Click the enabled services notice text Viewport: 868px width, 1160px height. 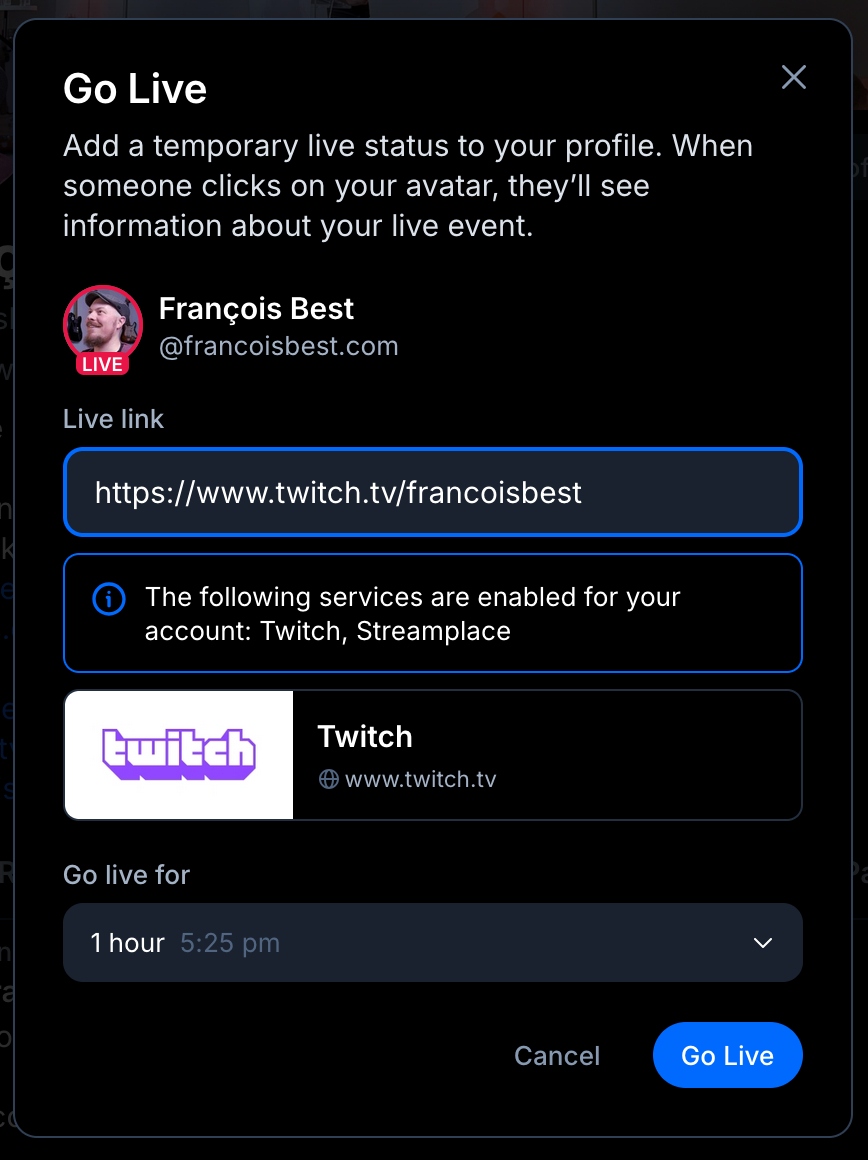[412, 614]
